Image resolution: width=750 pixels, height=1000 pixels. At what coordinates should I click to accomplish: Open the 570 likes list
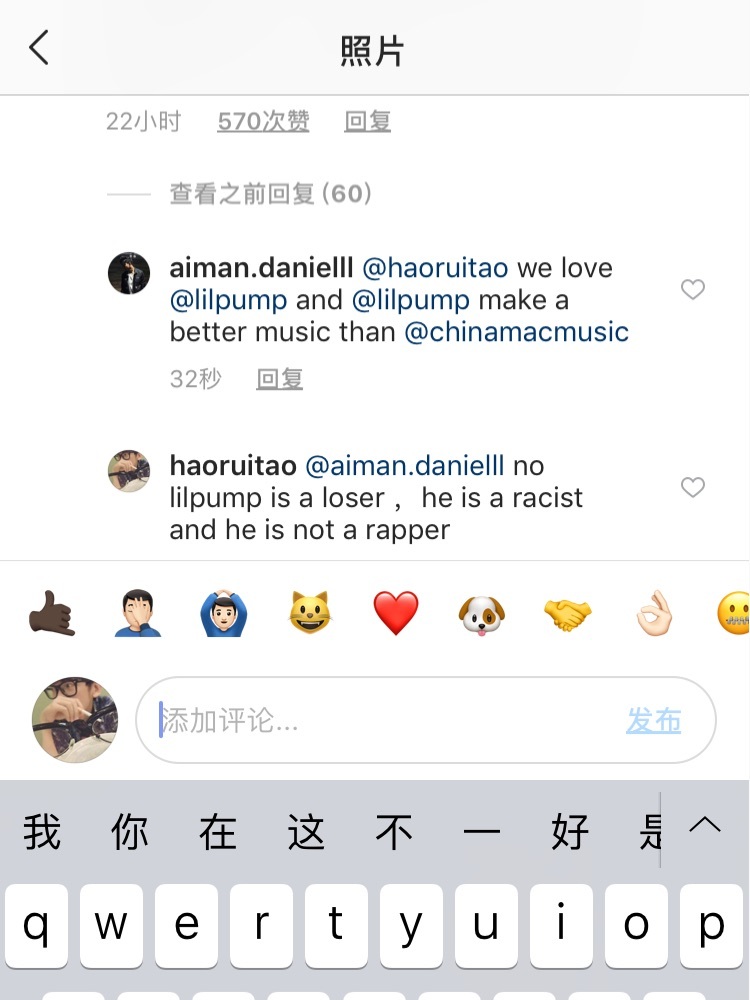point(263,121)
